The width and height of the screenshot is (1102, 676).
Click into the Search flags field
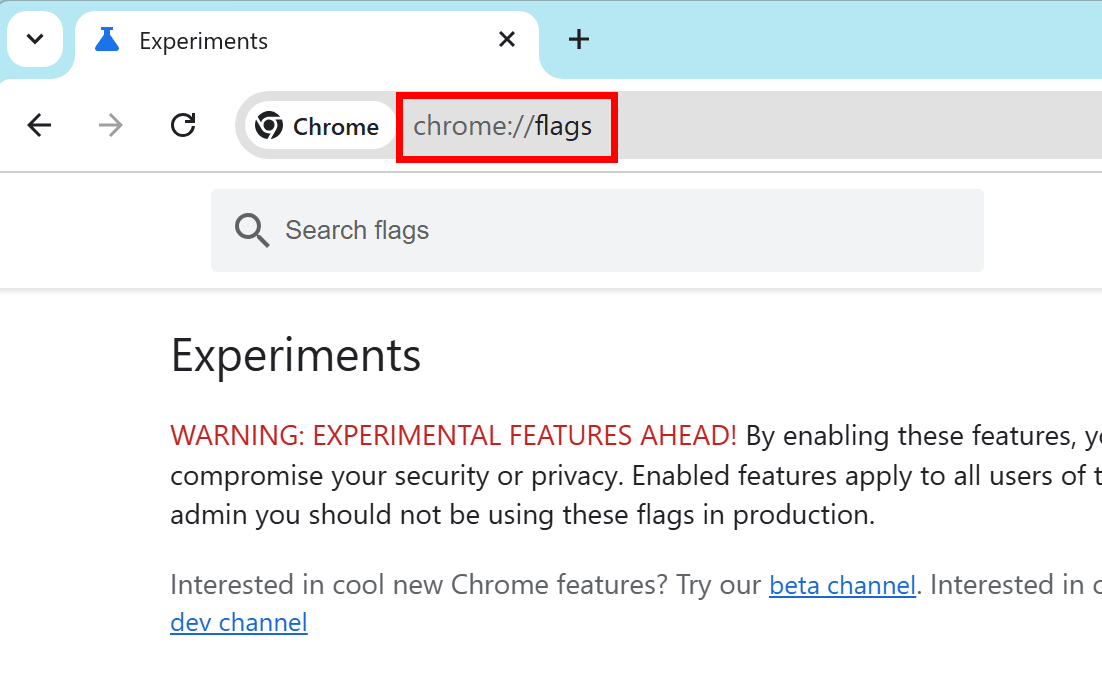click(x=620, y=230)
